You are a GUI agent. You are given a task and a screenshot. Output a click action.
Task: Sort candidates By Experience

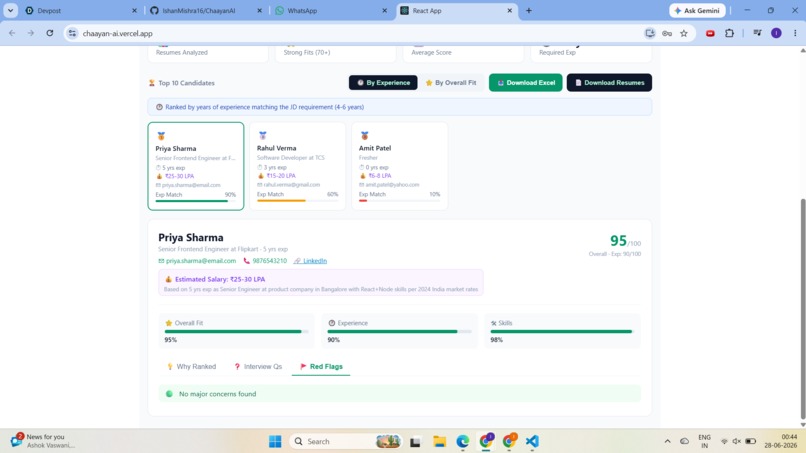pos(383,82)
